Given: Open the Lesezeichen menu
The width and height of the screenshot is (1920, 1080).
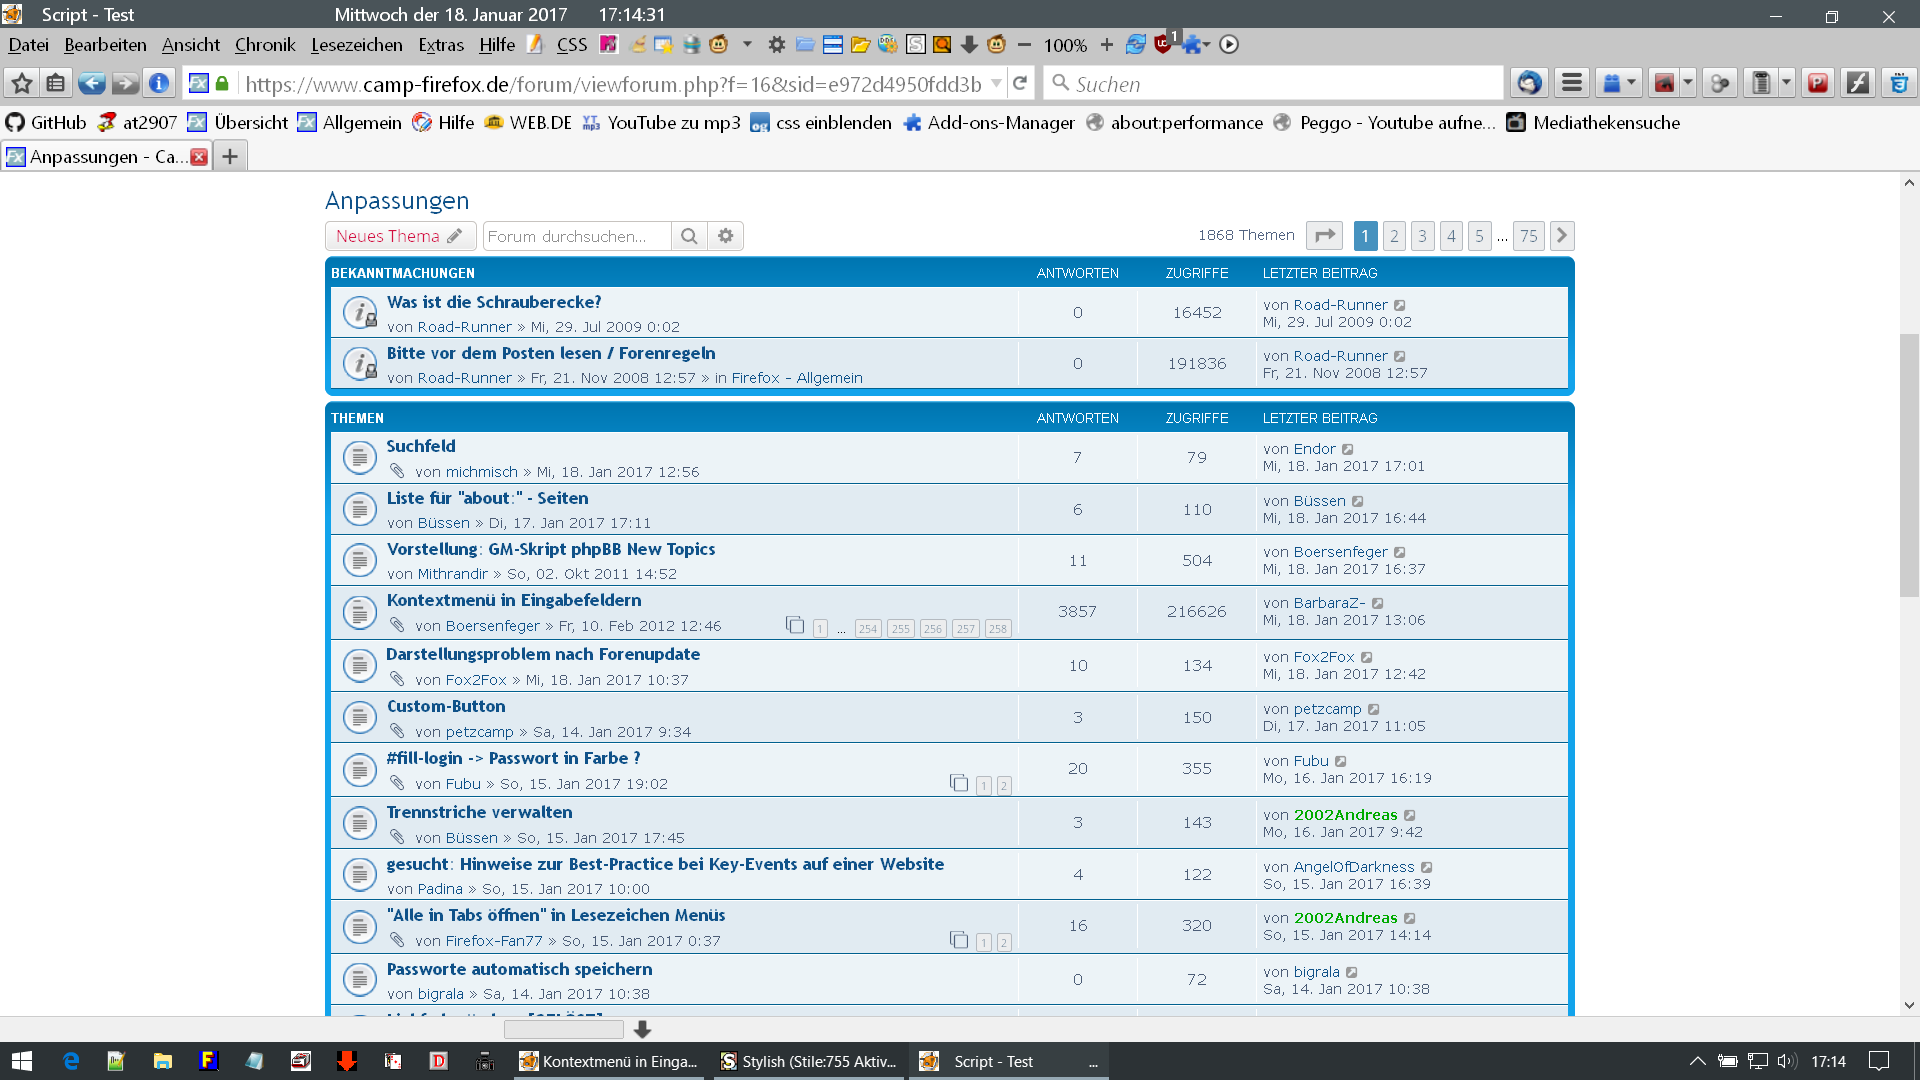Looking at the screenshot, I should pyautogui.click(x=356, y=45).
